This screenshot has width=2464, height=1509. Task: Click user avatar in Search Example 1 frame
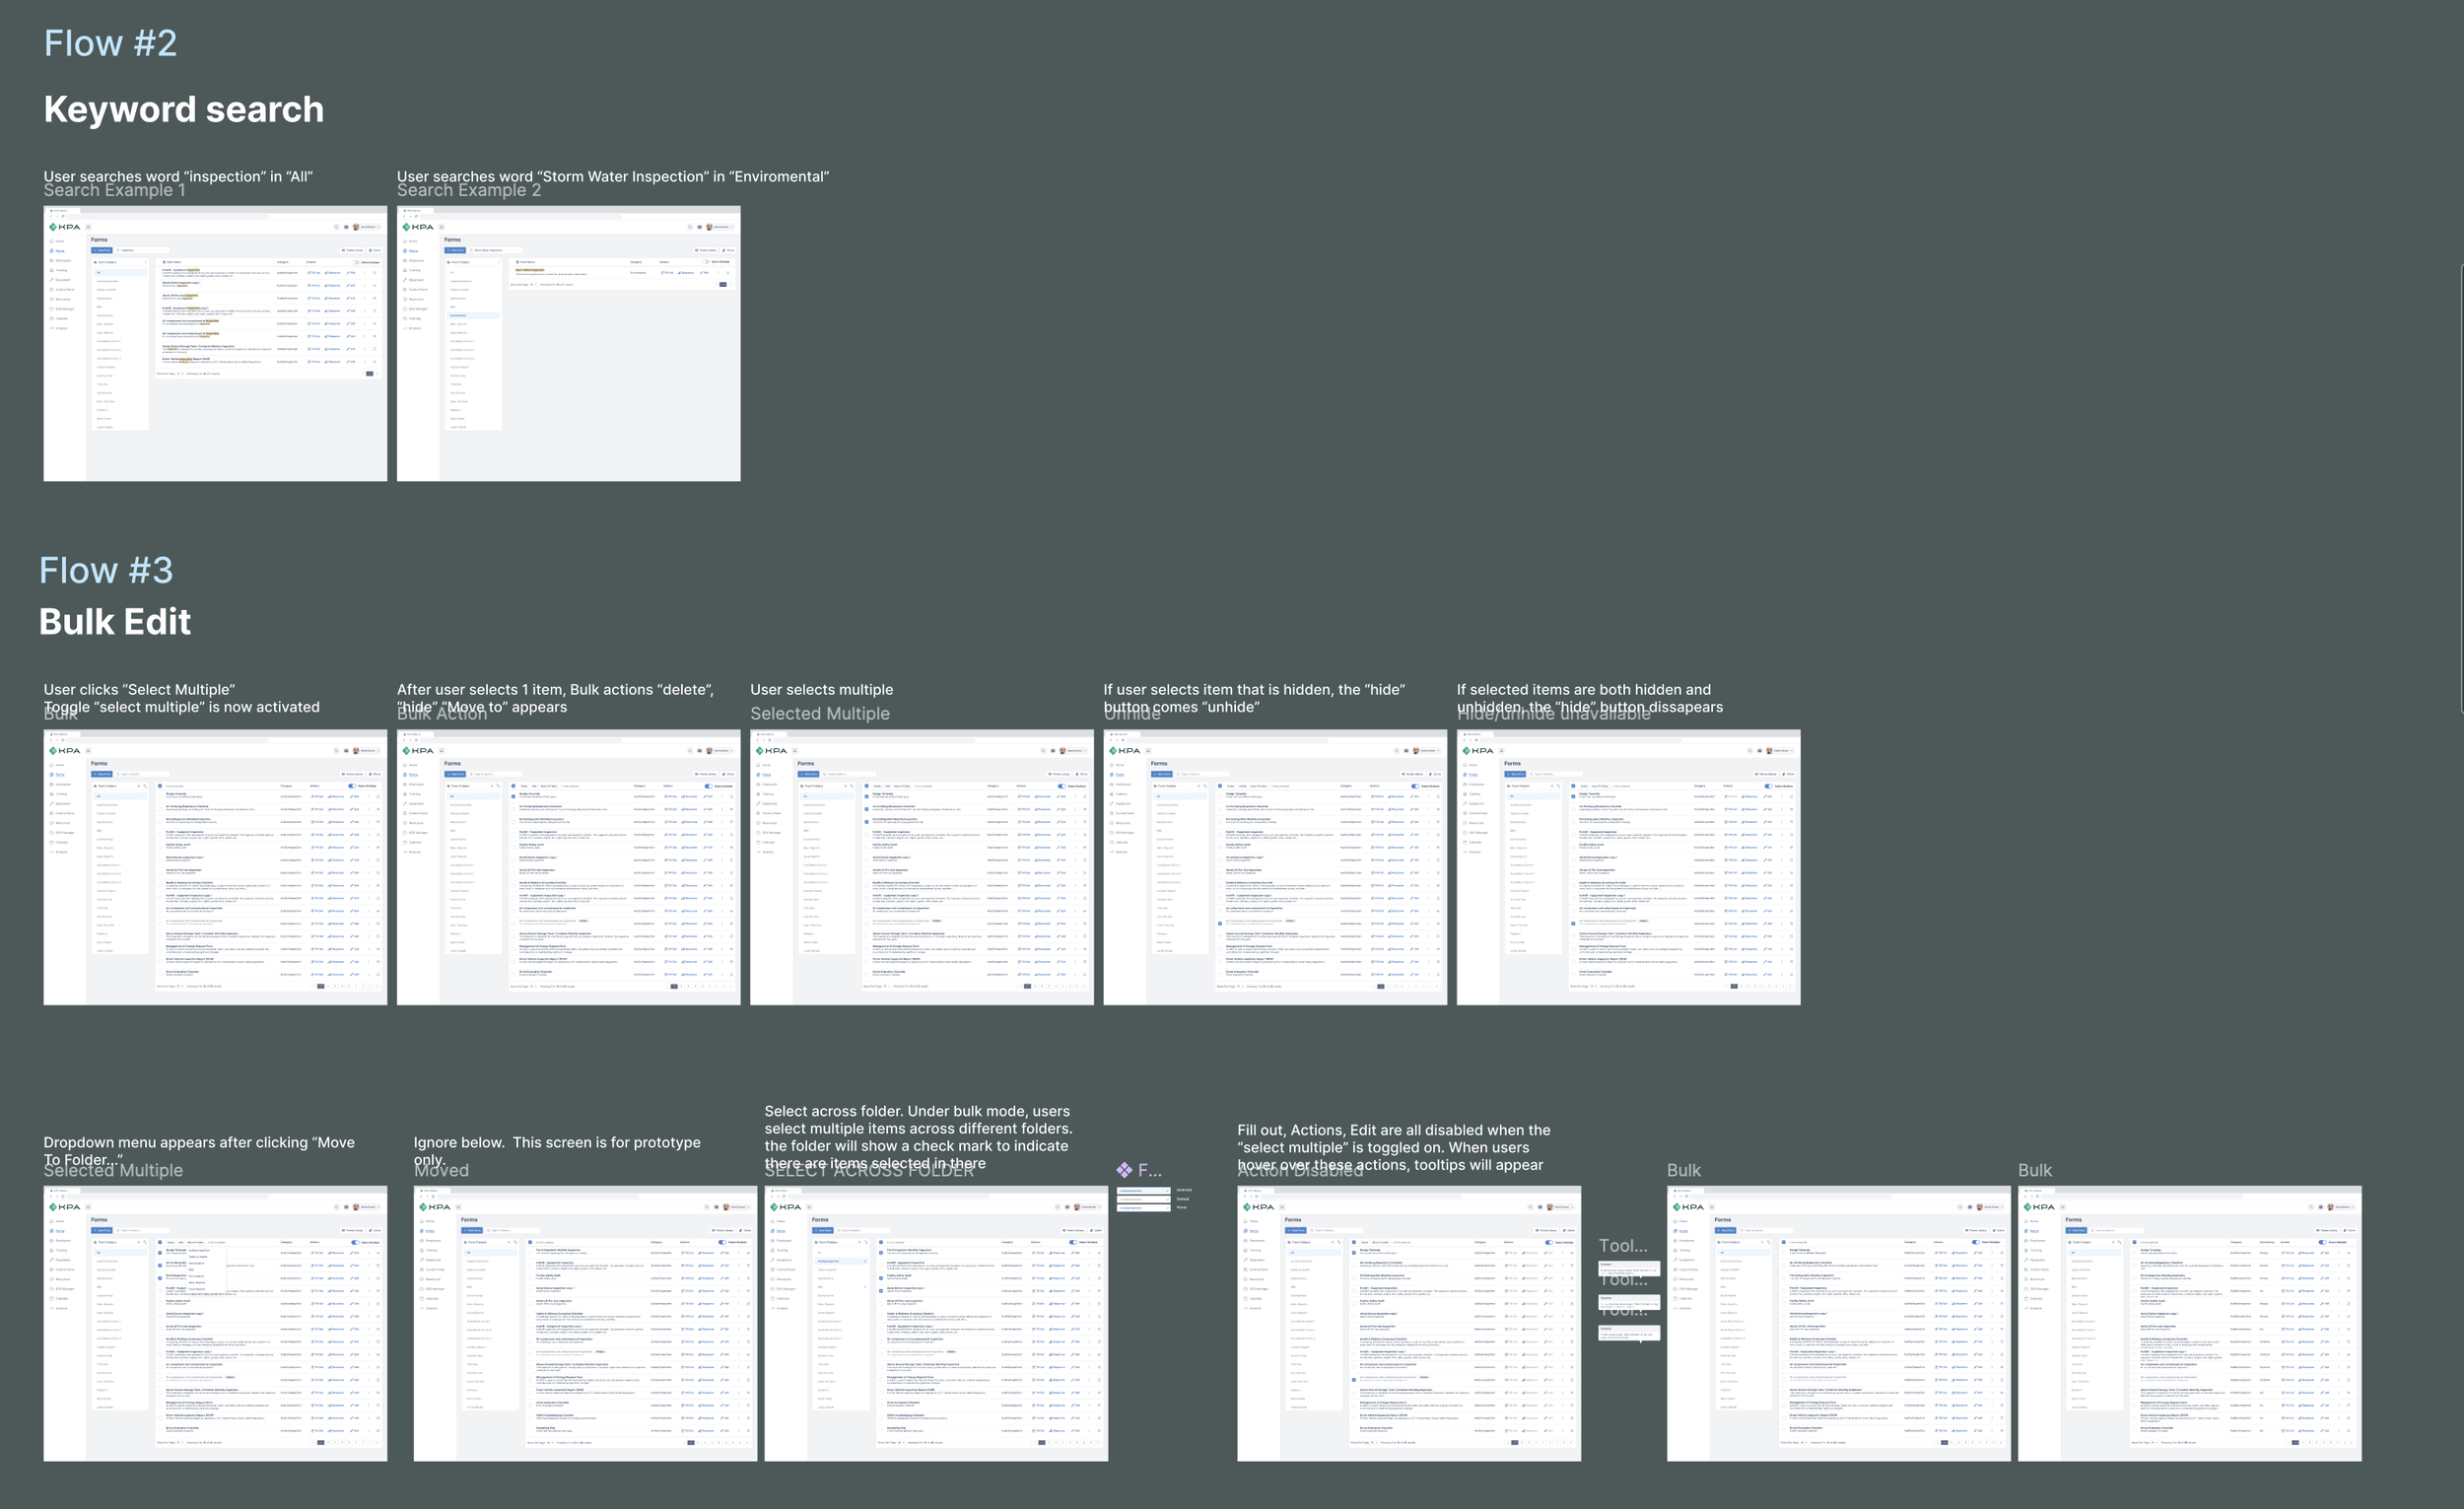click(x=356, y=227)
